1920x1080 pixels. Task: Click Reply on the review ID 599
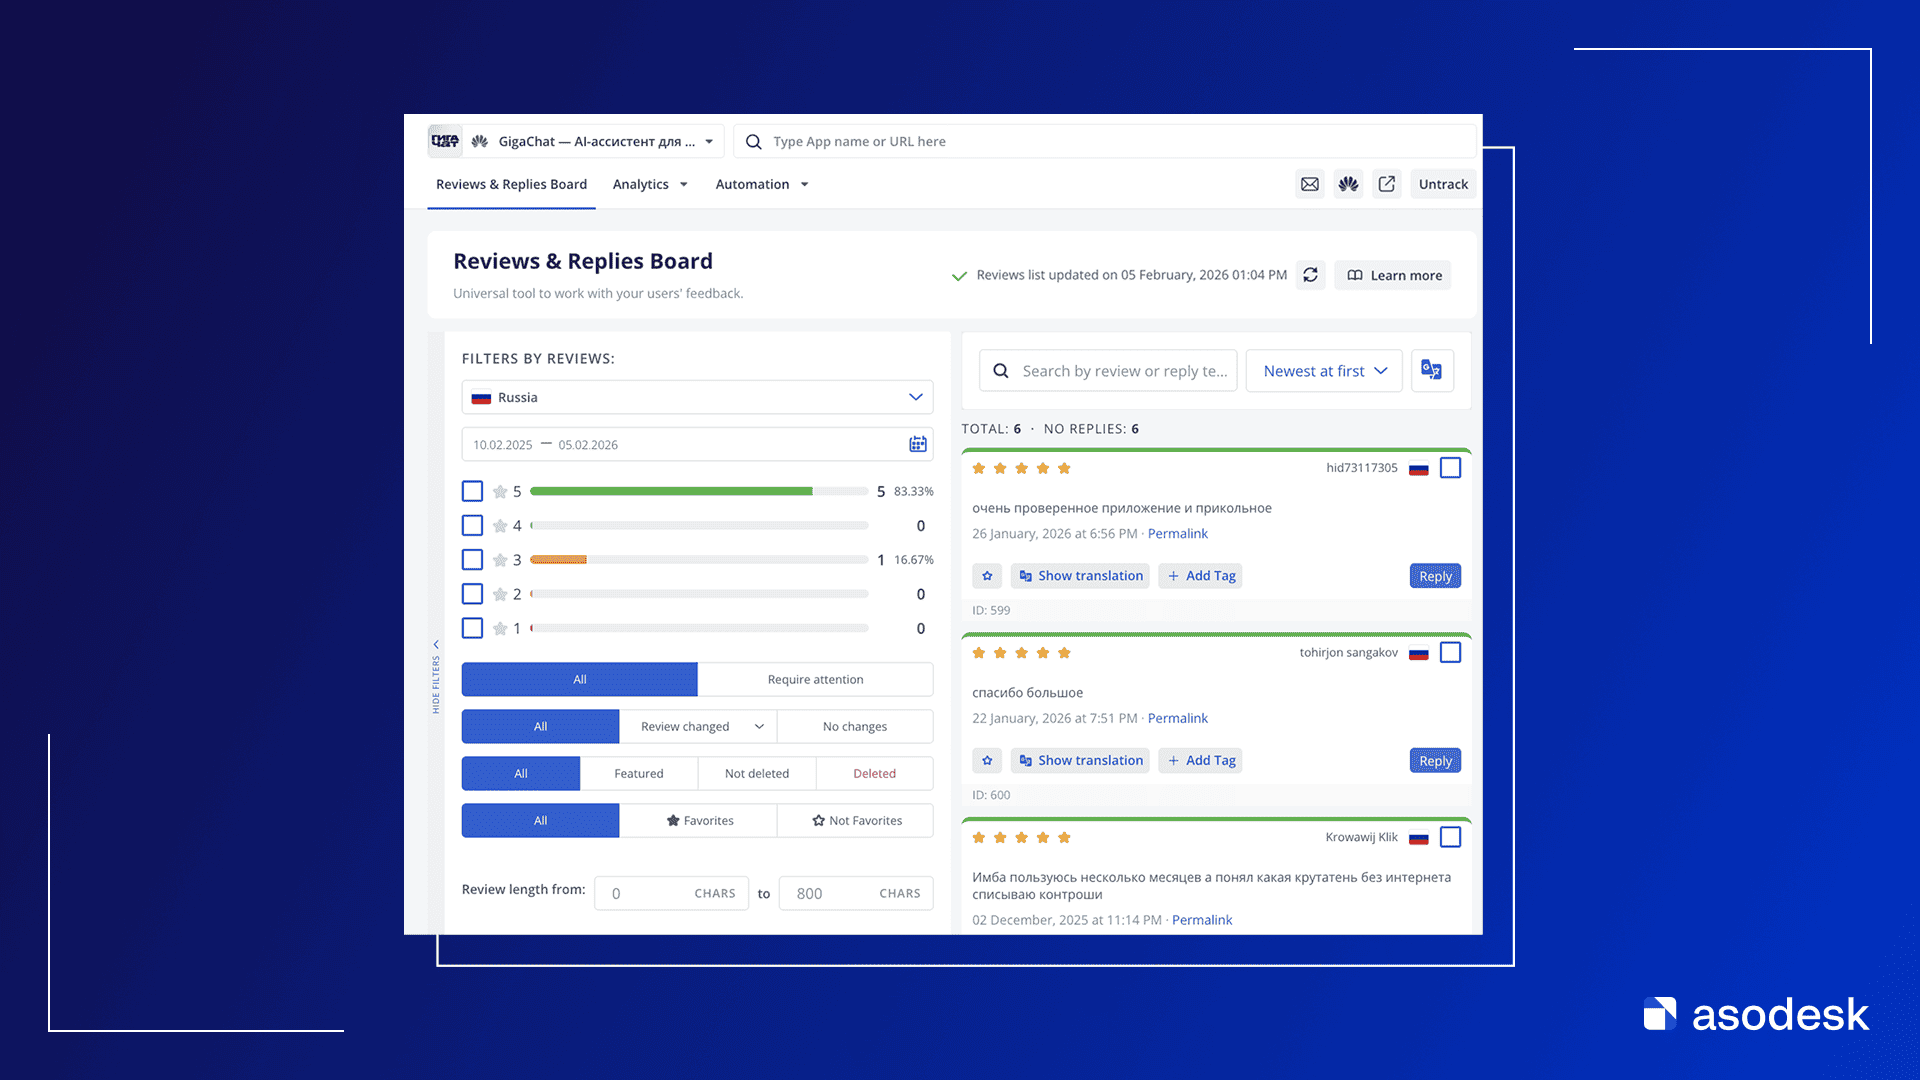tap(1435, 576)
